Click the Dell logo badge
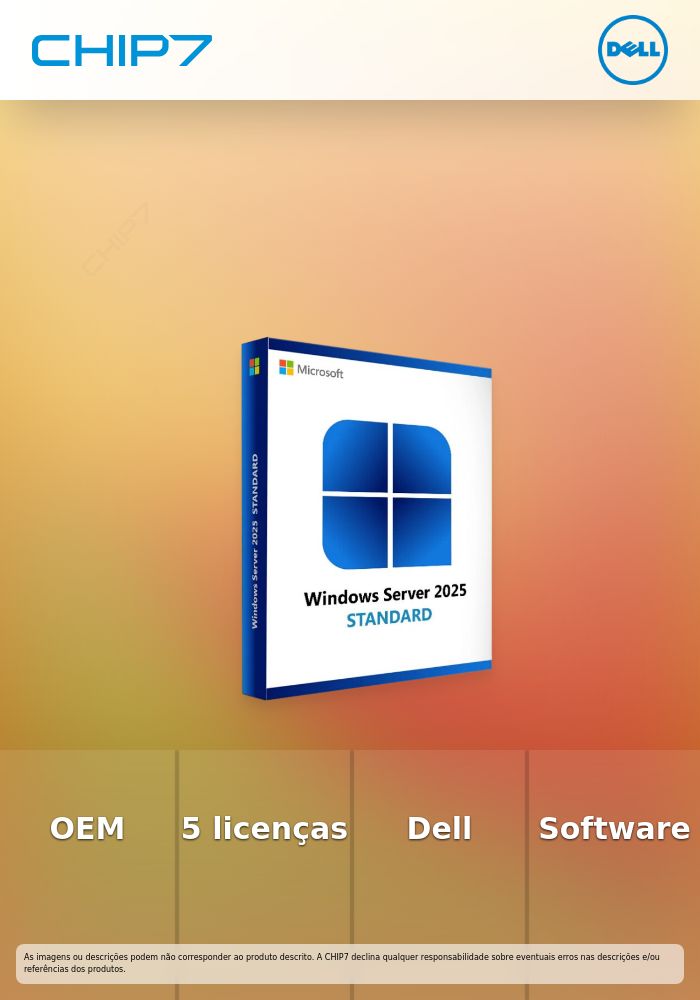Screen dimensions: 700x1000 pyautogui.click(x=632, y=50)
